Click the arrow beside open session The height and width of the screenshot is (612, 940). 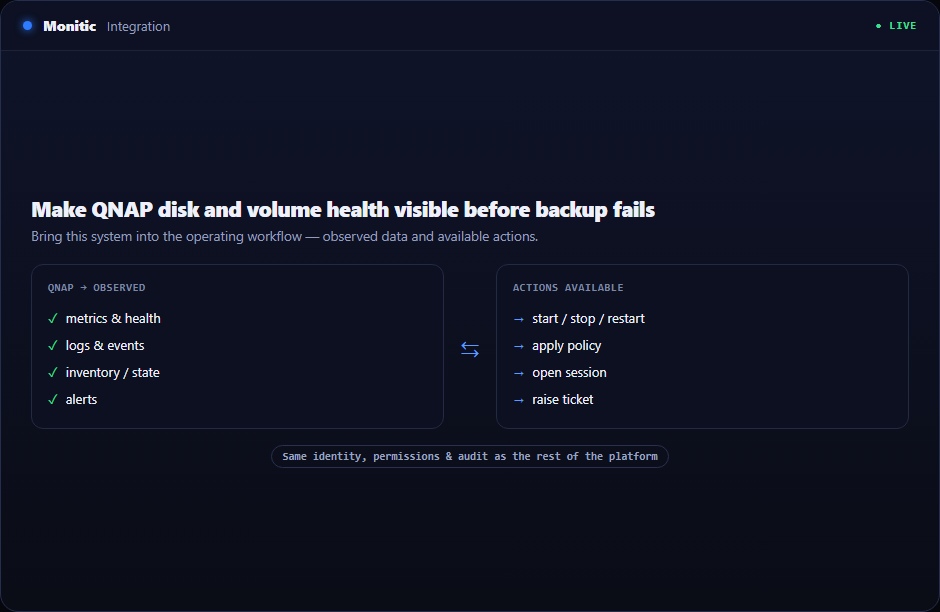(519, 373)
